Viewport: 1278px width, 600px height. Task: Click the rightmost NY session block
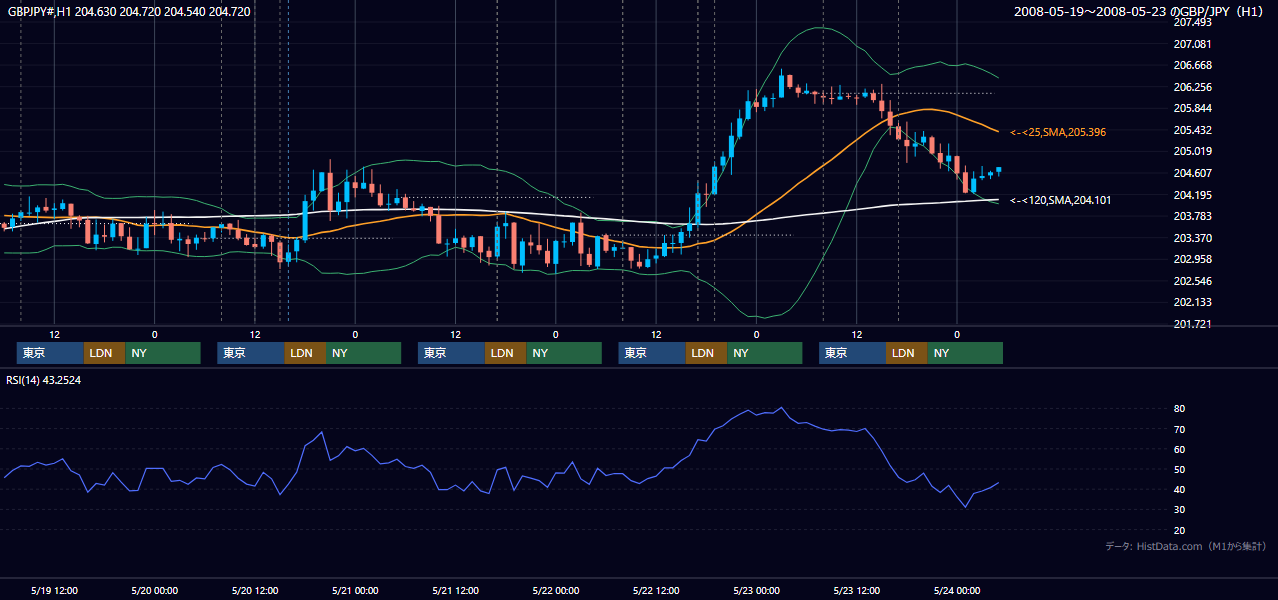[965, 353]
